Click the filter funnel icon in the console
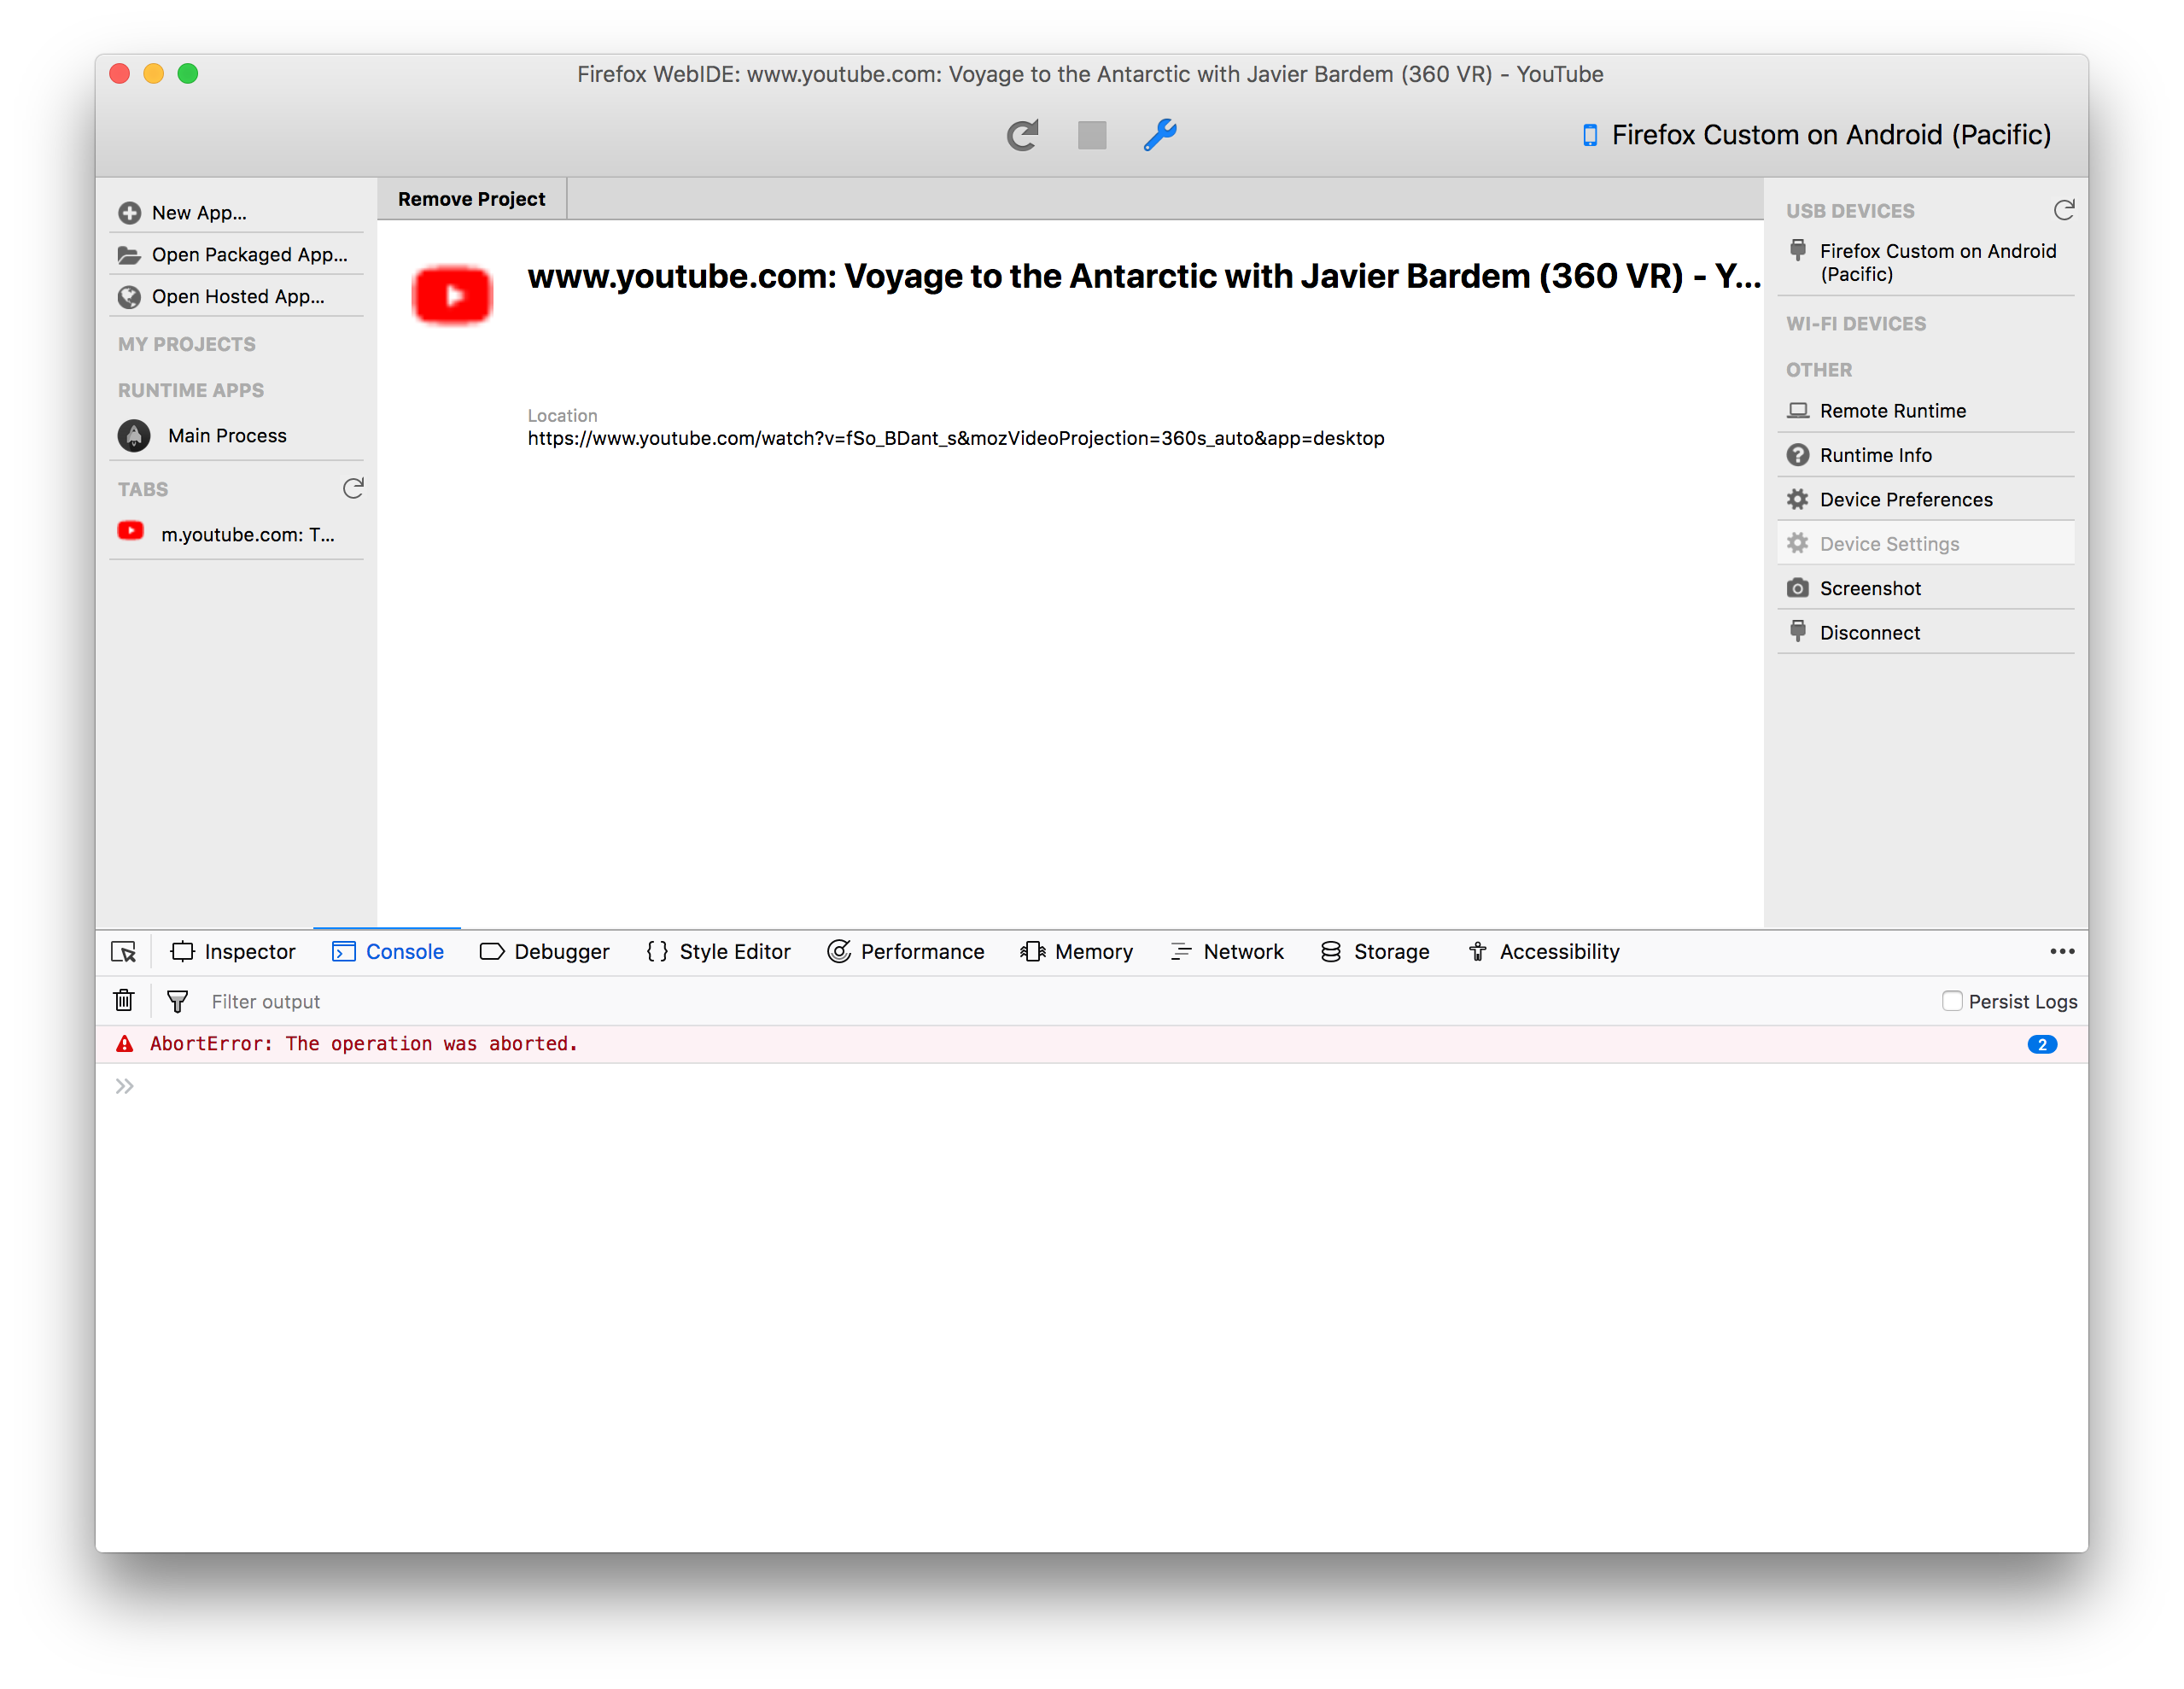This screenshot has height=1689, width=2184. pos(177,1000)
